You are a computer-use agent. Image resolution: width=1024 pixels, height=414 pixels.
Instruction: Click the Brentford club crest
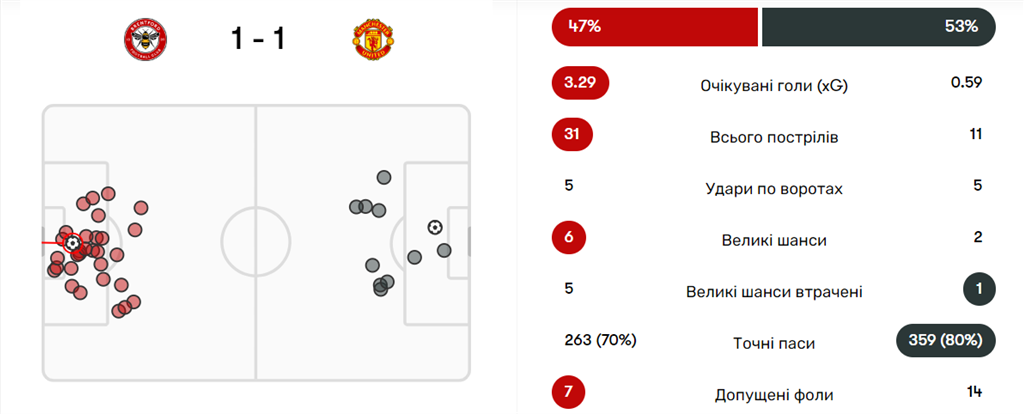coord(145,39)
